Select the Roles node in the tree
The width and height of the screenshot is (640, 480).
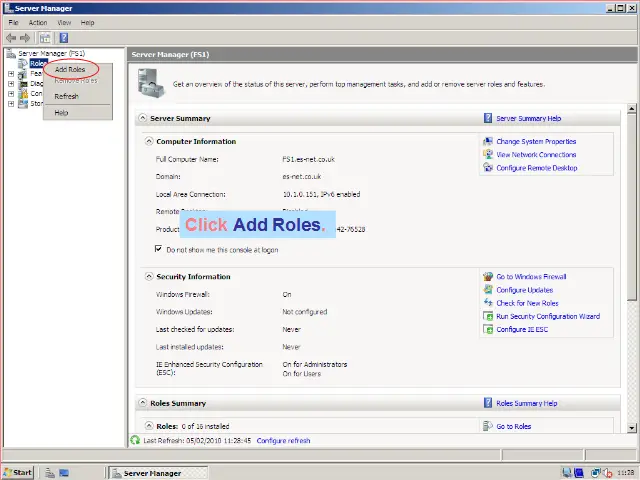38,63
